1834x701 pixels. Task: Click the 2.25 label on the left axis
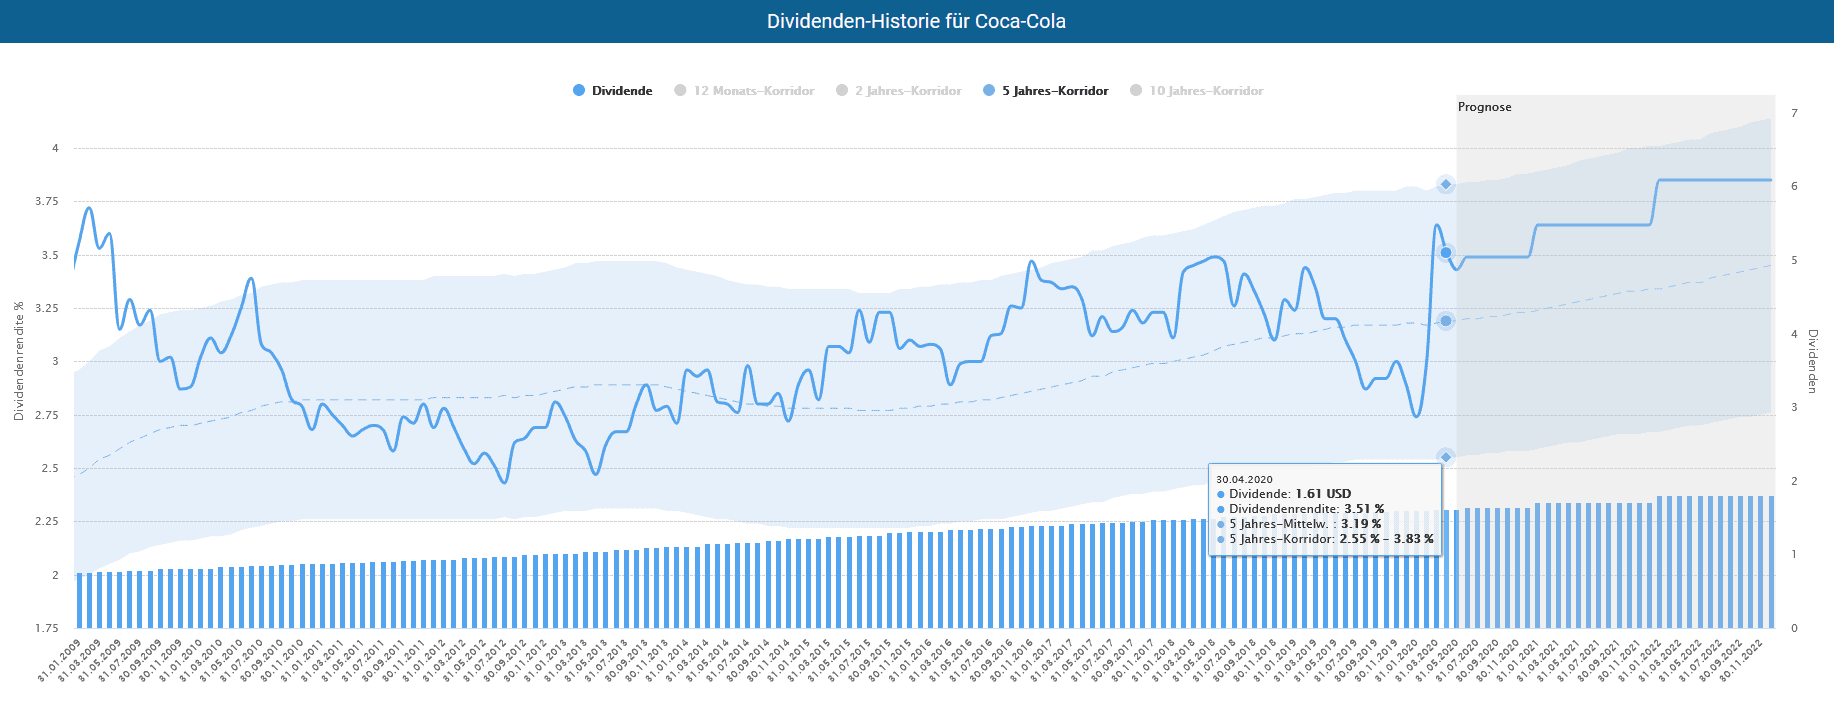point(47,522)
